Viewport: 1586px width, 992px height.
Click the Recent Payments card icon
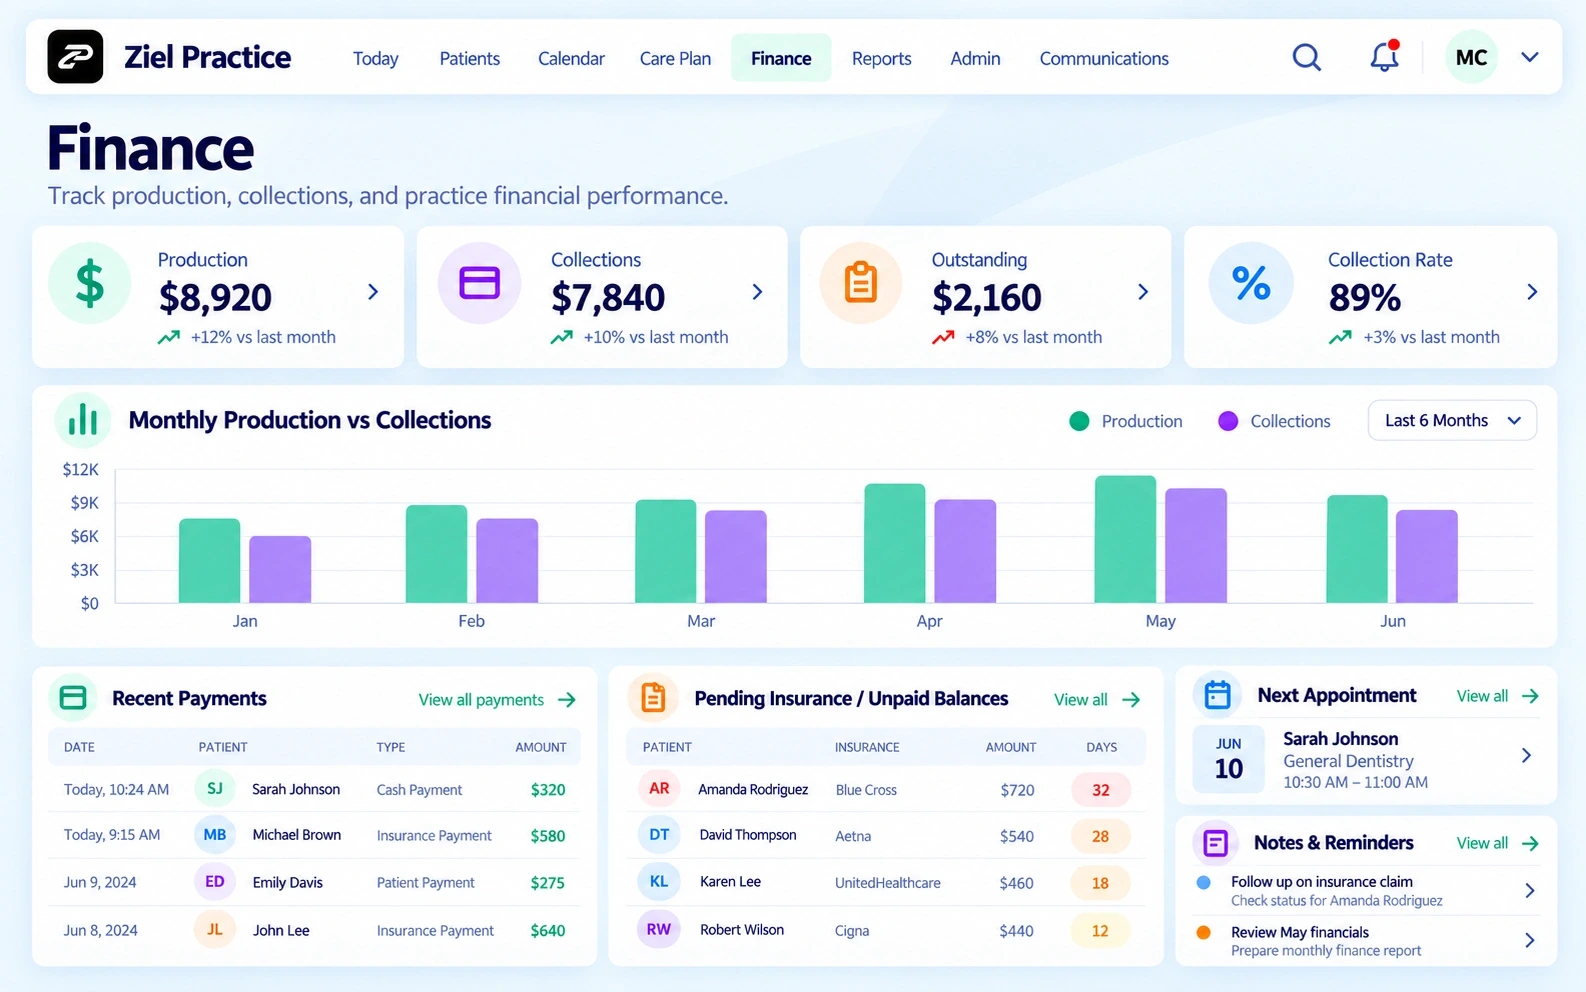(x=73, y=698)
